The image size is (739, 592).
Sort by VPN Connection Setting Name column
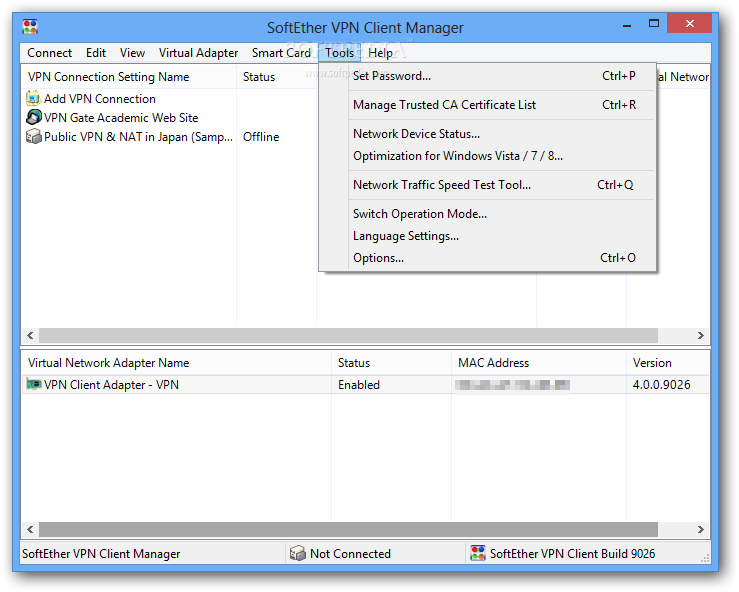129,77
